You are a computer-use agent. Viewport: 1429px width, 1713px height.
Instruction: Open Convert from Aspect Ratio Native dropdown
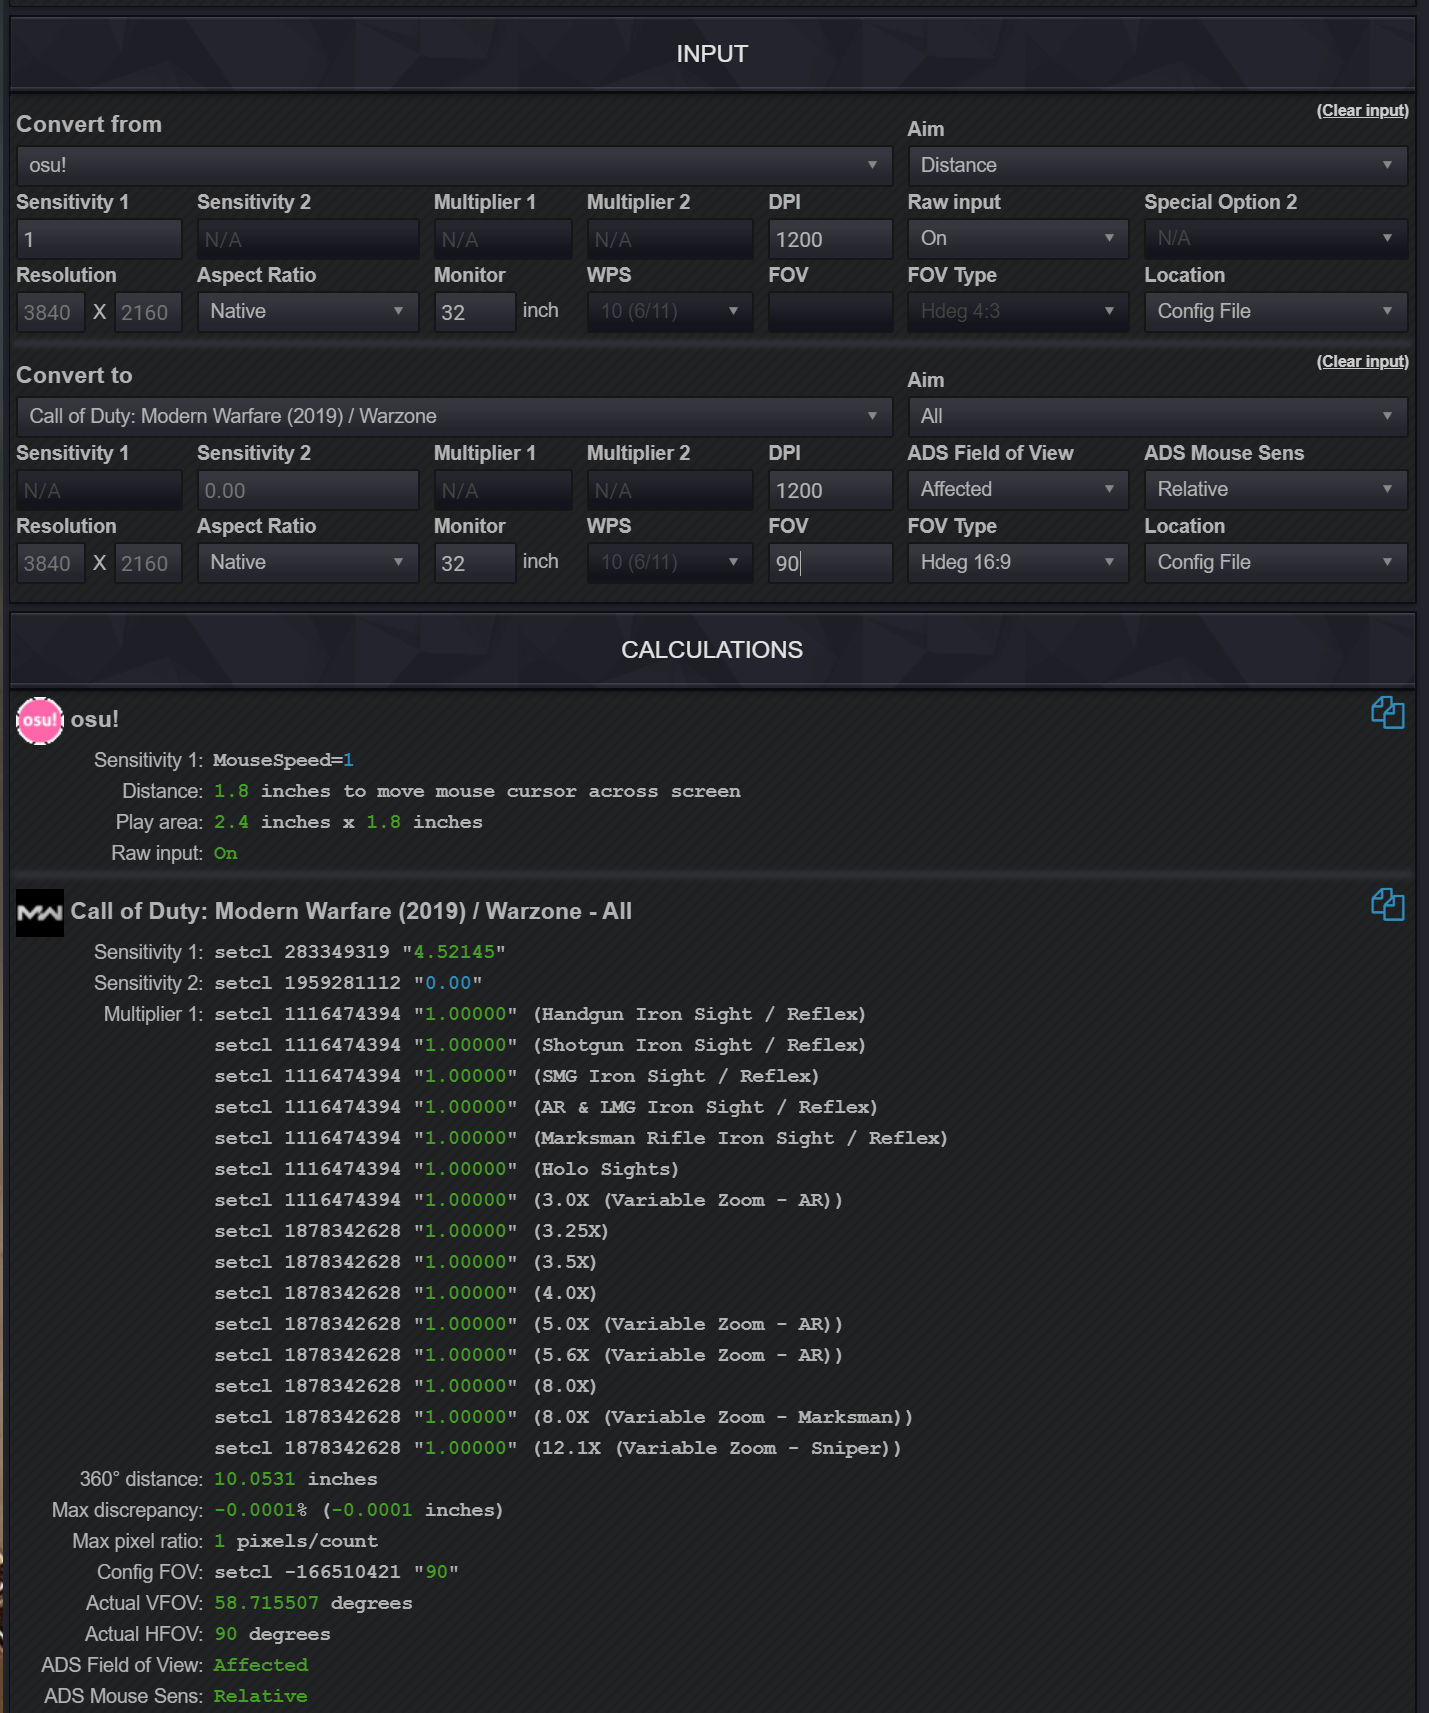(x=307, y=311)
